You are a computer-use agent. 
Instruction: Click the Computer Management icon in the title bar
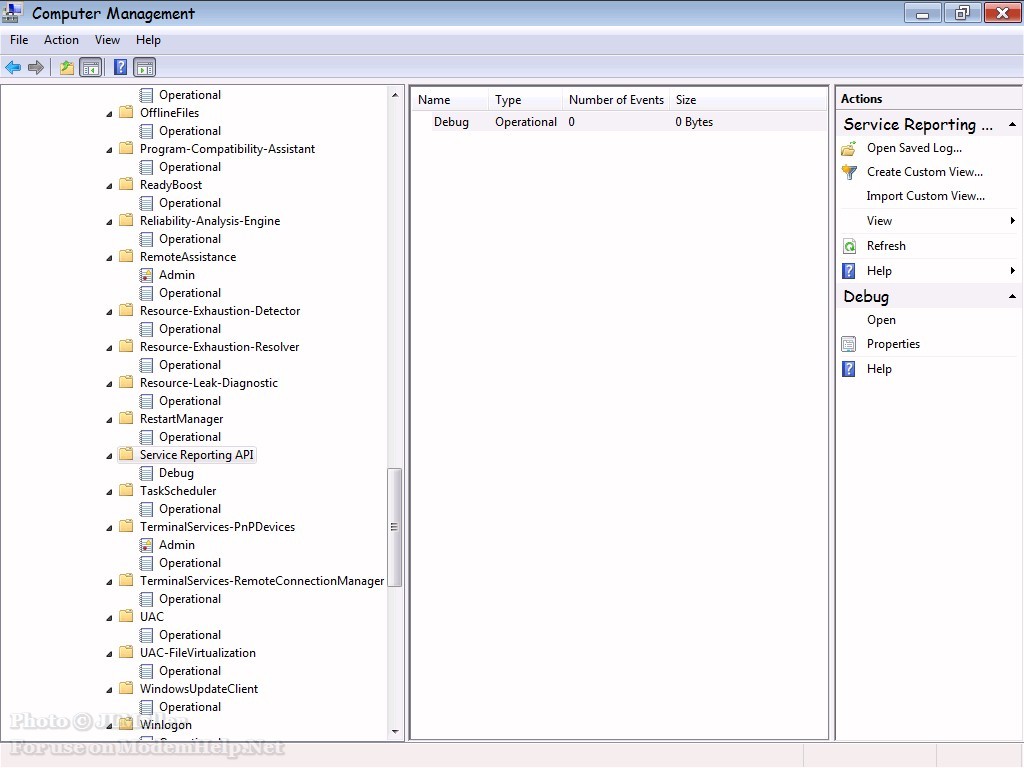click(12, 12)
